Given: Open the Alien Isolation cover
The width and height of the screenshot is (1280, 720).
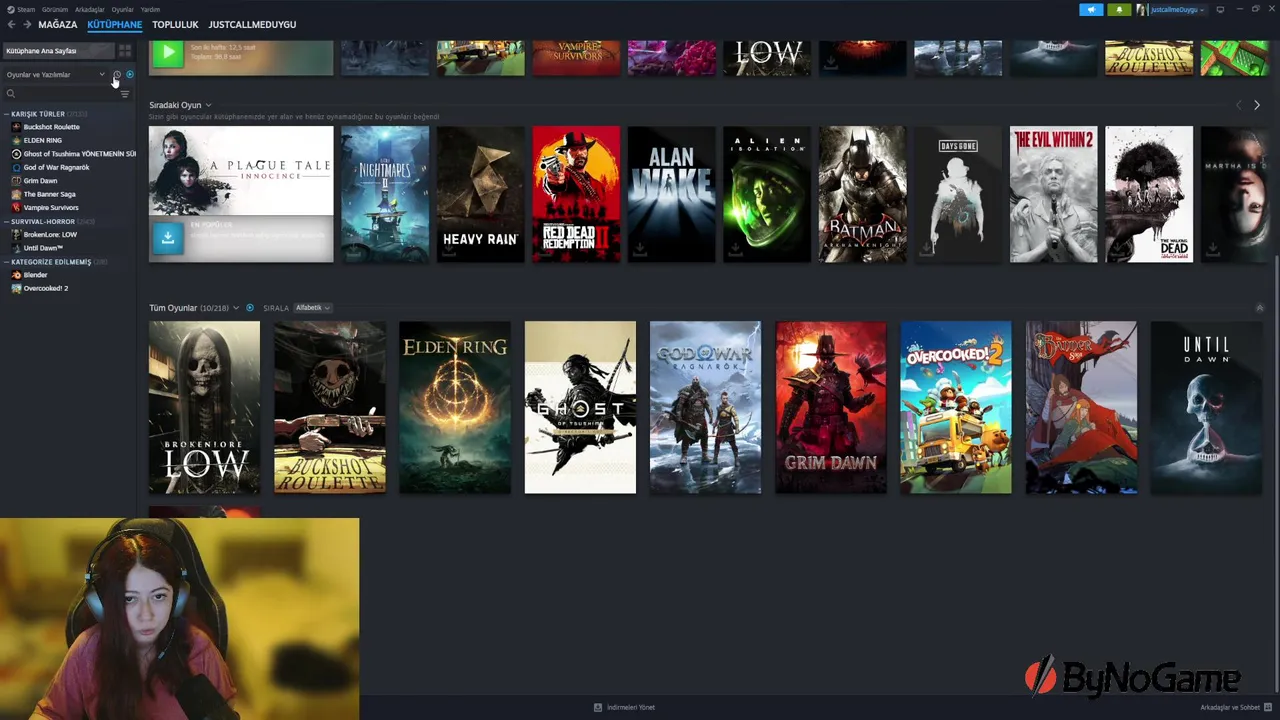Looking at the screenshot, I should point(767,194).
